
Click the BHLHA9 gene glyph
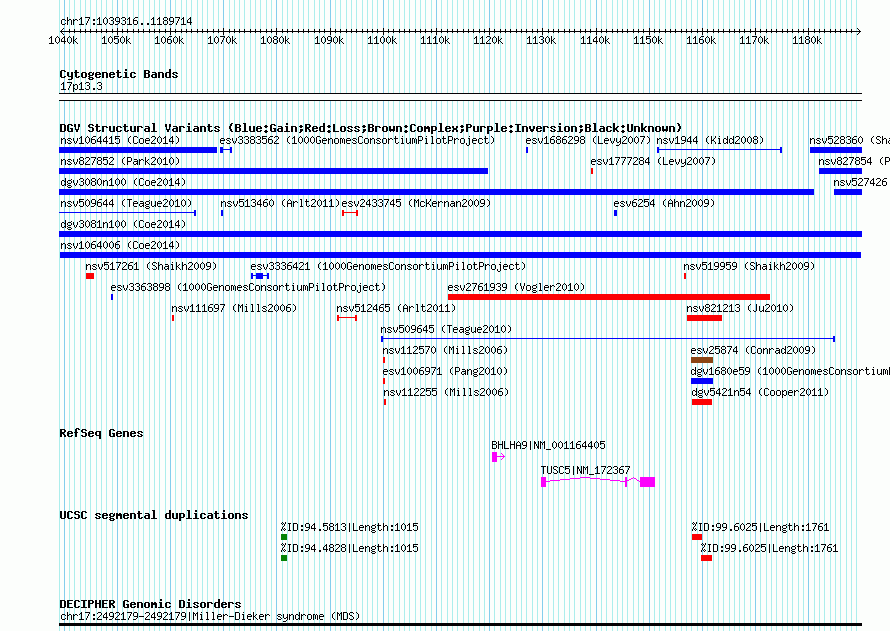pyautogui.click(x=498, y=456)
